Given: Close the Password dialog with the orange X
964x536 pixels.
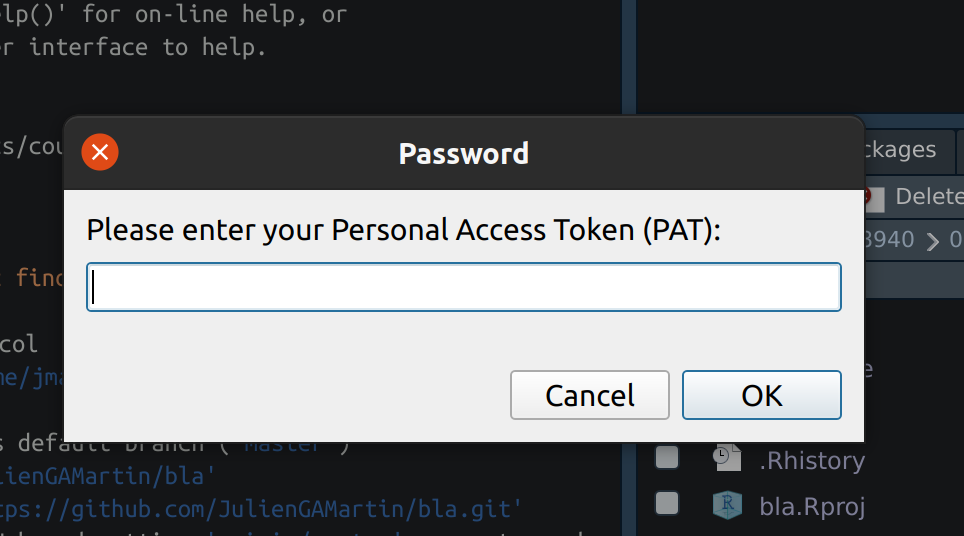Looking at the screenshot, I should tap(100, 153).
